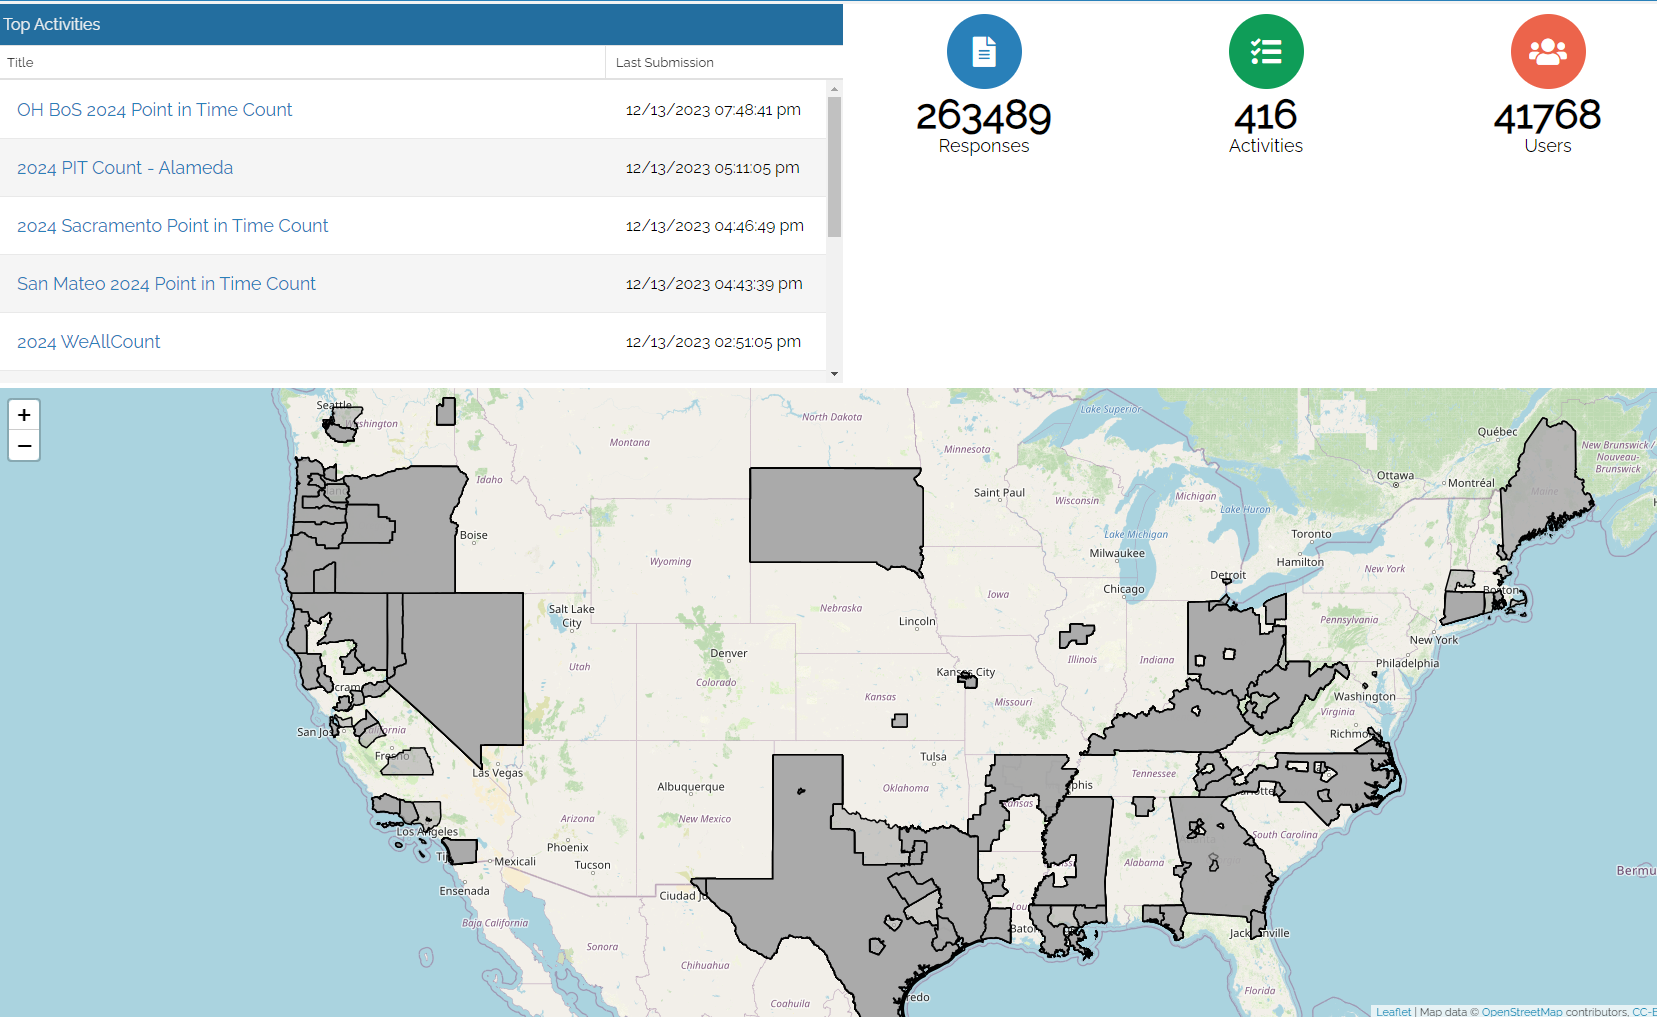Open the Leaflet attribution link

click(x=1393, y=1011)
